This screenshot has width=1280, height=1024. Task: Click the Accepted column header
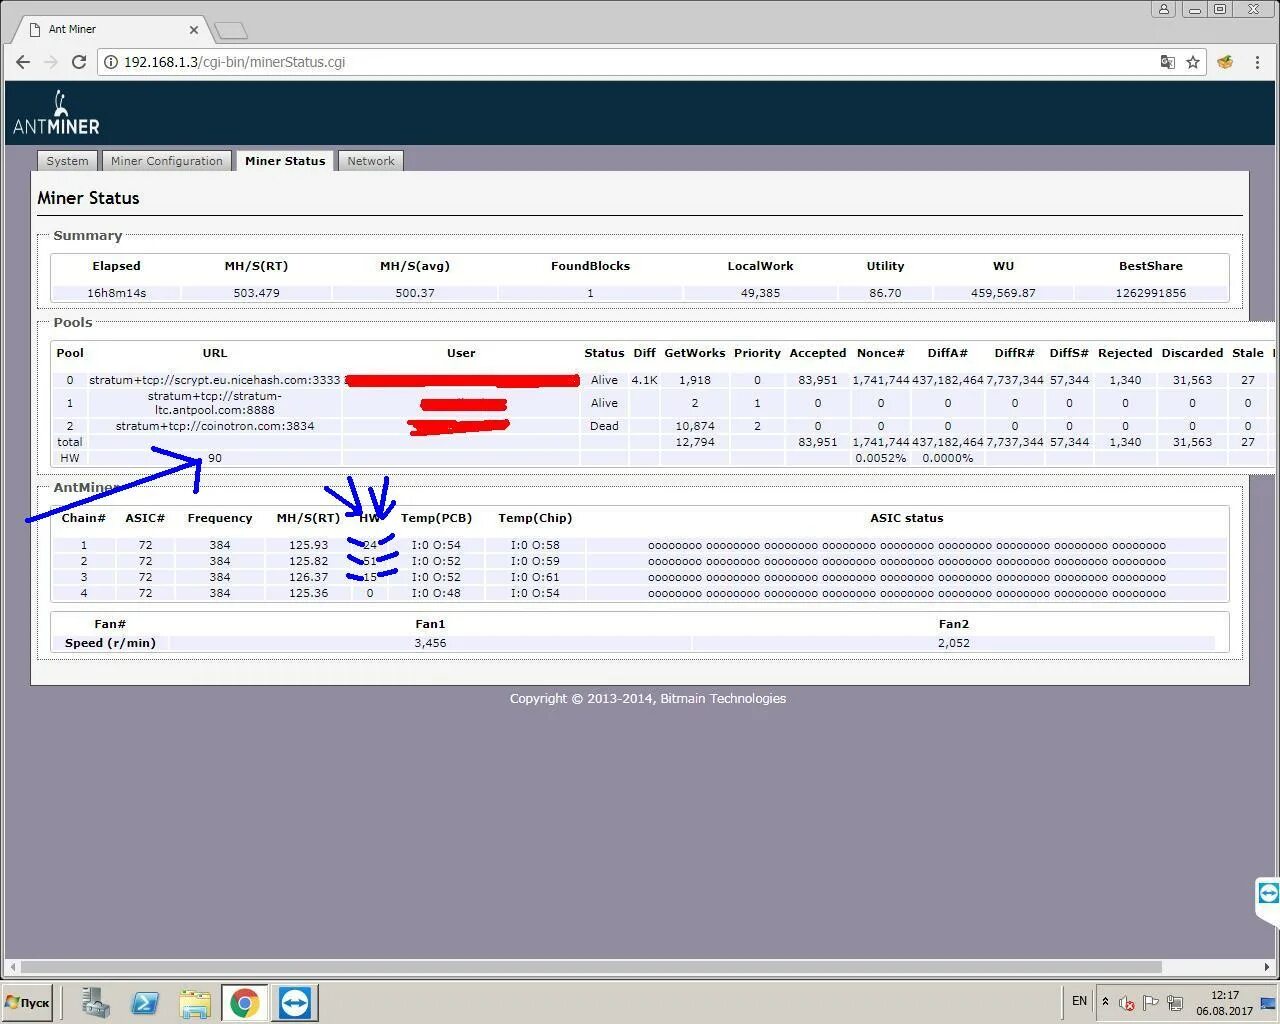coord(817,353)
